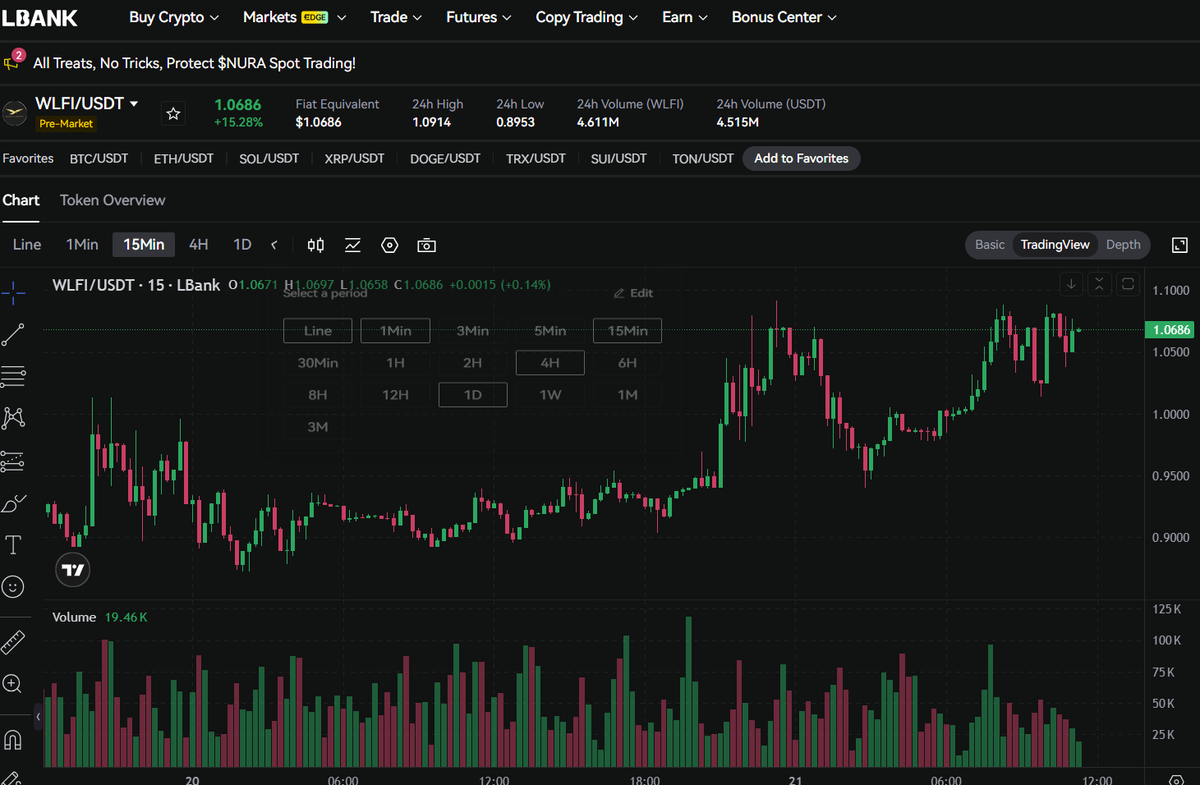
Task: Open SOL/USDT from the favorites row
Action: pyautogui.click(x=269, y=158)
